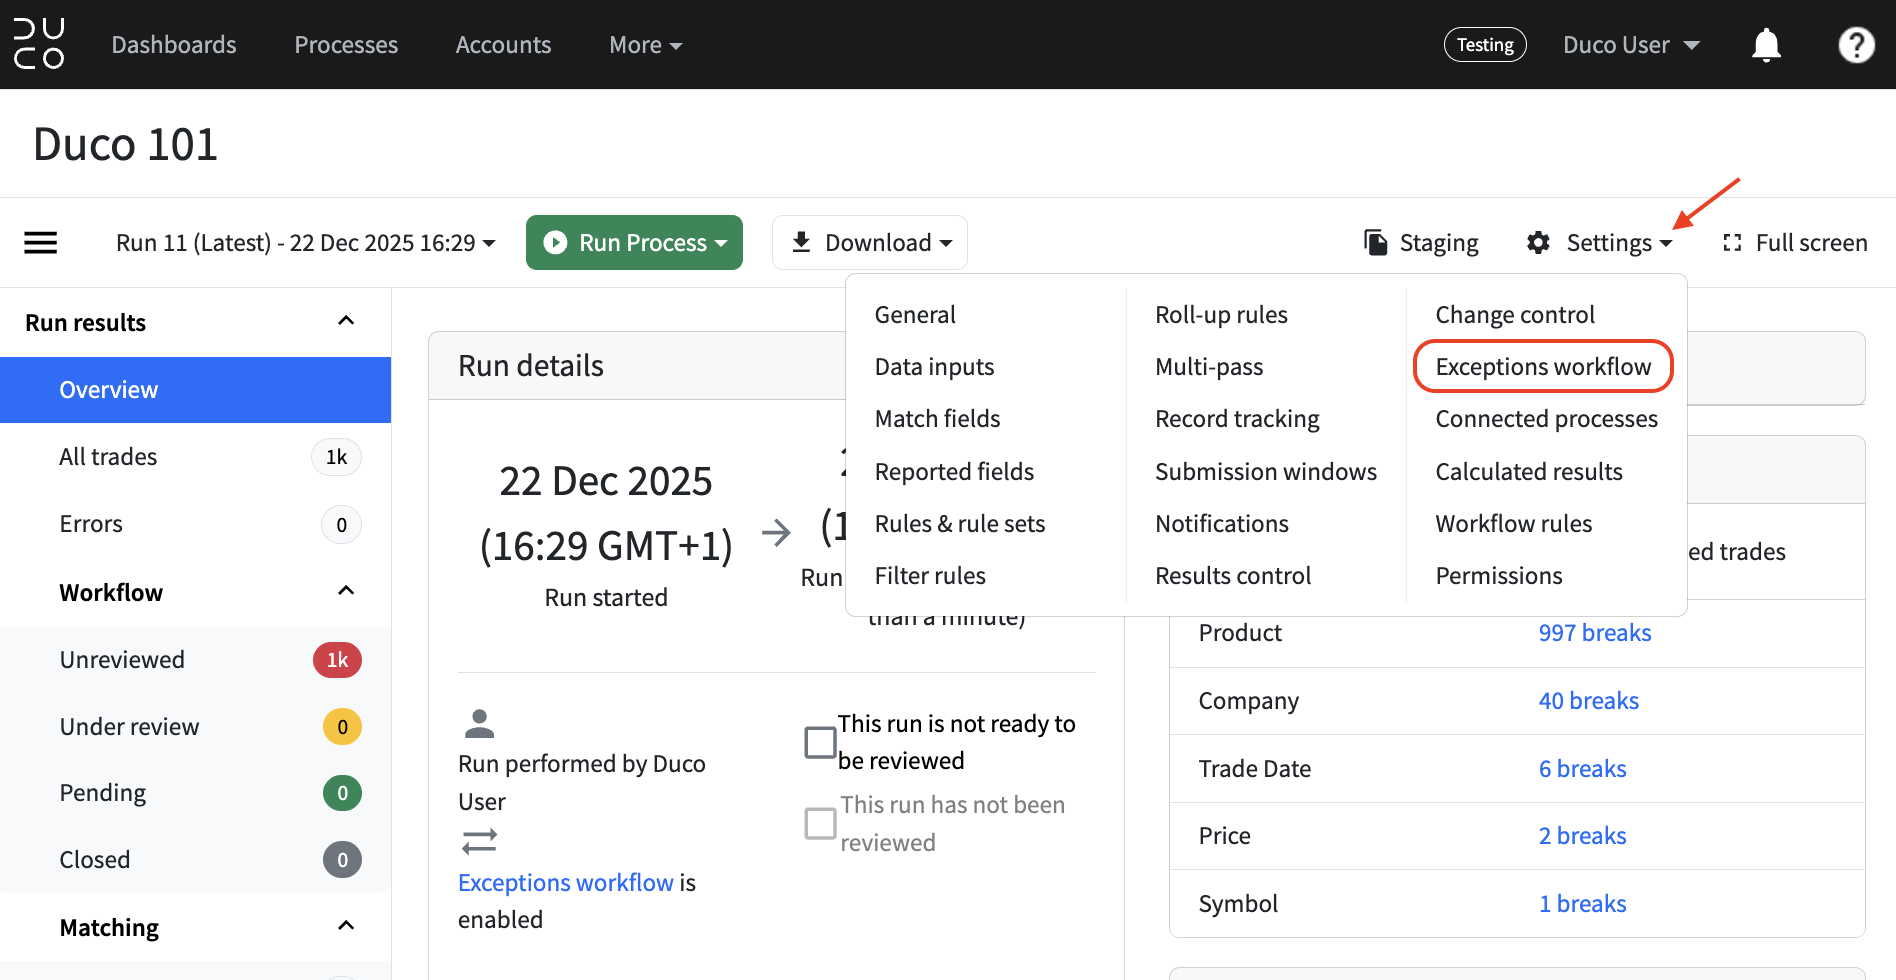Screen dimensions: 1896x980
Task: Click All trades 1k count badge
Action: [x=336, y=457]
